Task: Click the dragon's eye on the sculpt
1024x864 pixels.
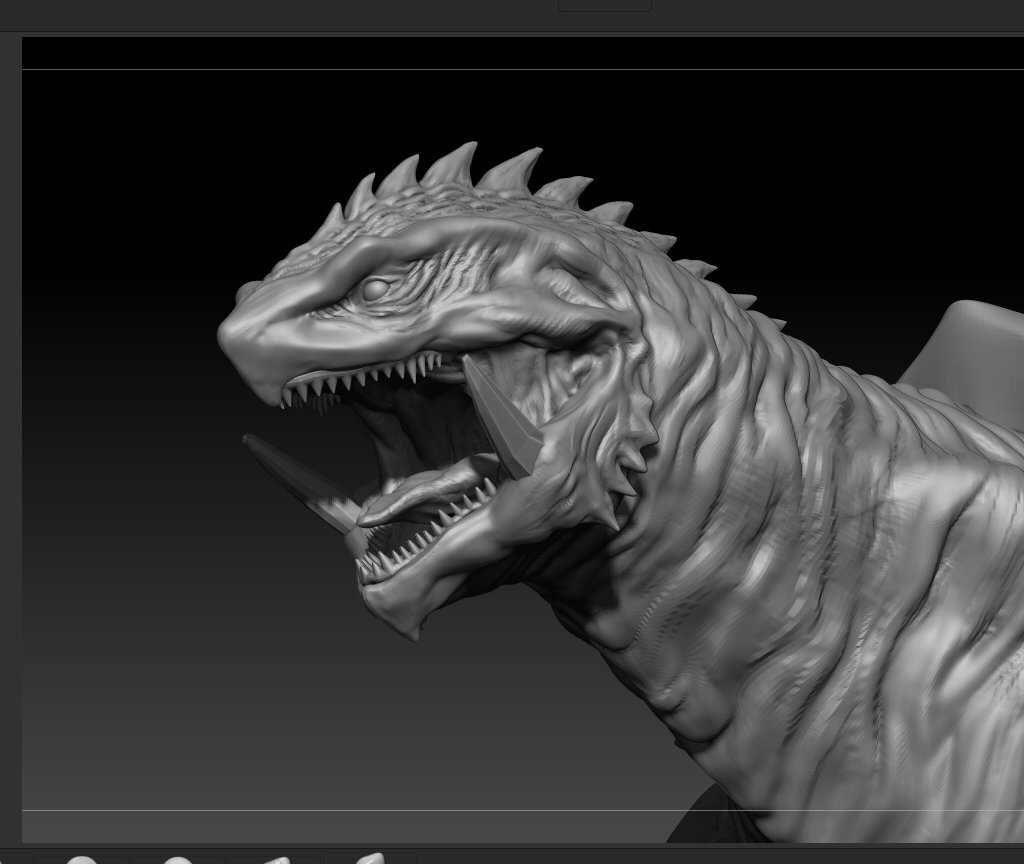Action: click(376, 289)
